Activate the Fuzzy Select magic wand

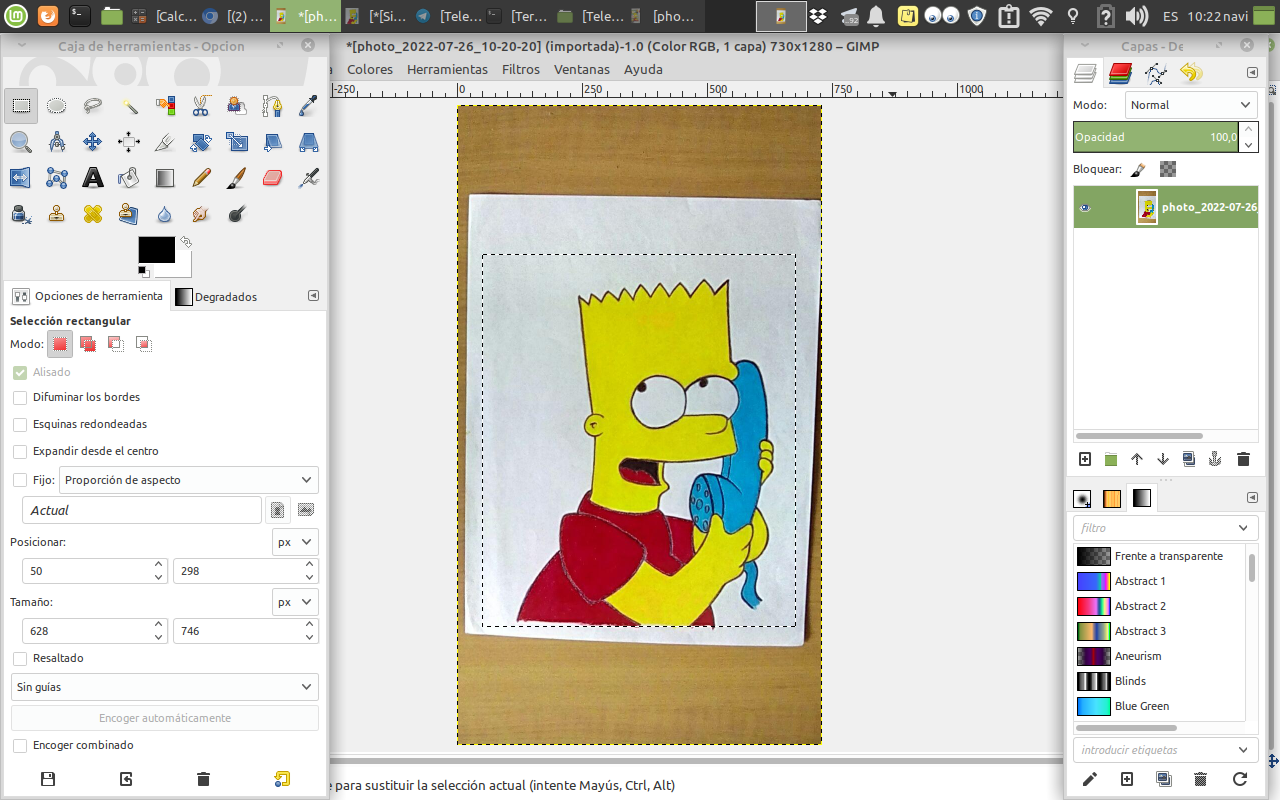click(x=129, y=105)
